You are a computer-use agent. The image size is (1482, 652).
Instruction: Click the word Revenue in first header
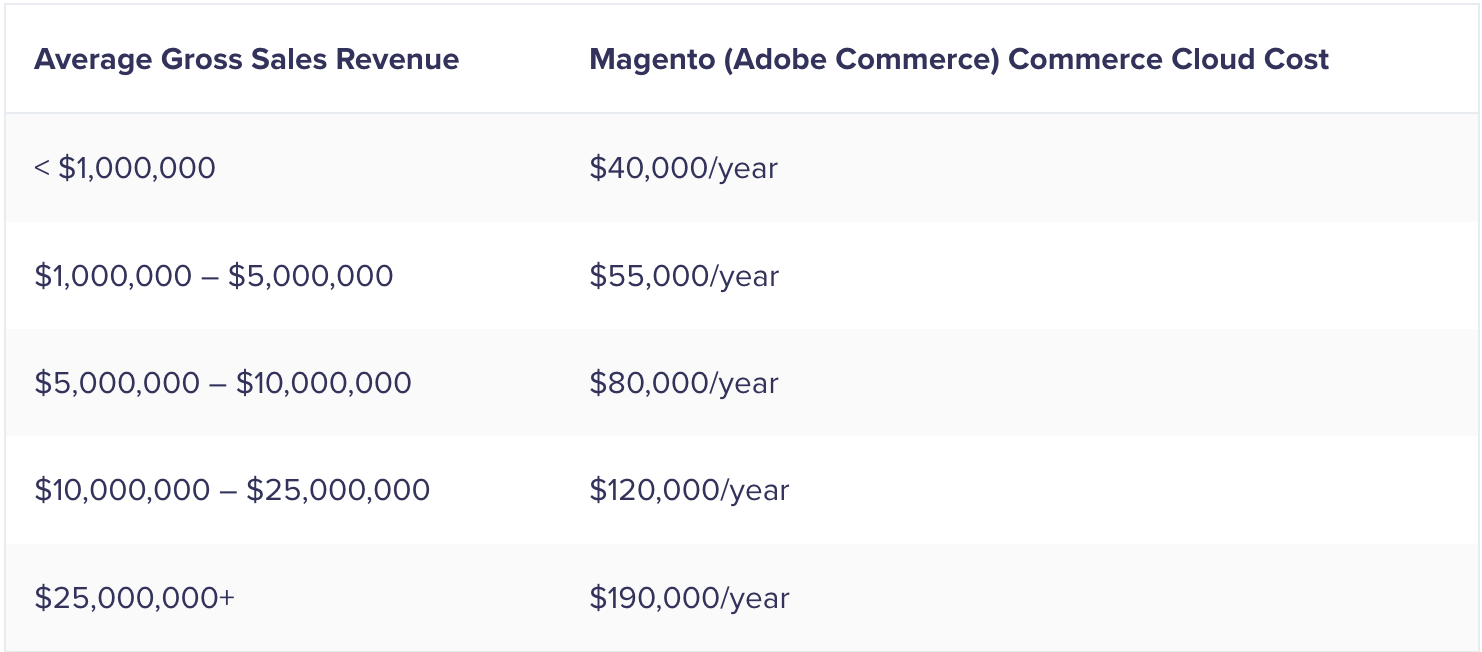[x=397, y=59]
